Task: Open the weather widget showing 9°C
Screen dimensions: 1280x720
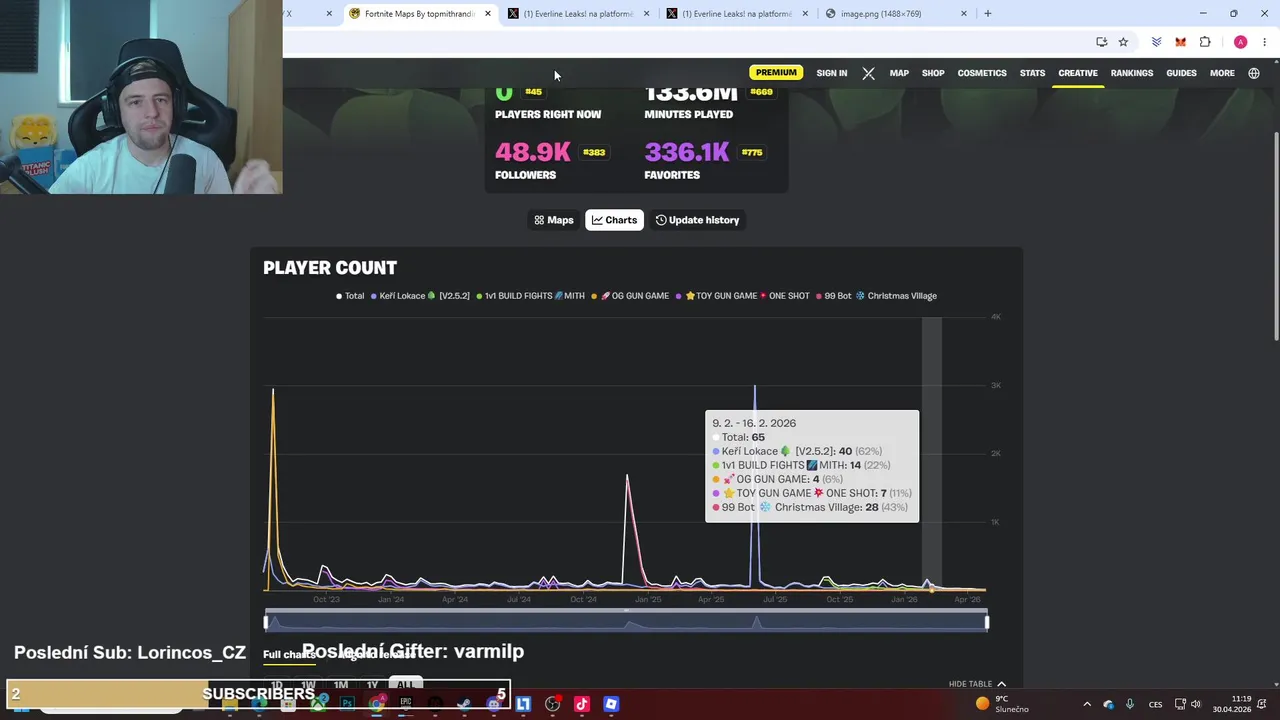Action: coord(1003,704)
